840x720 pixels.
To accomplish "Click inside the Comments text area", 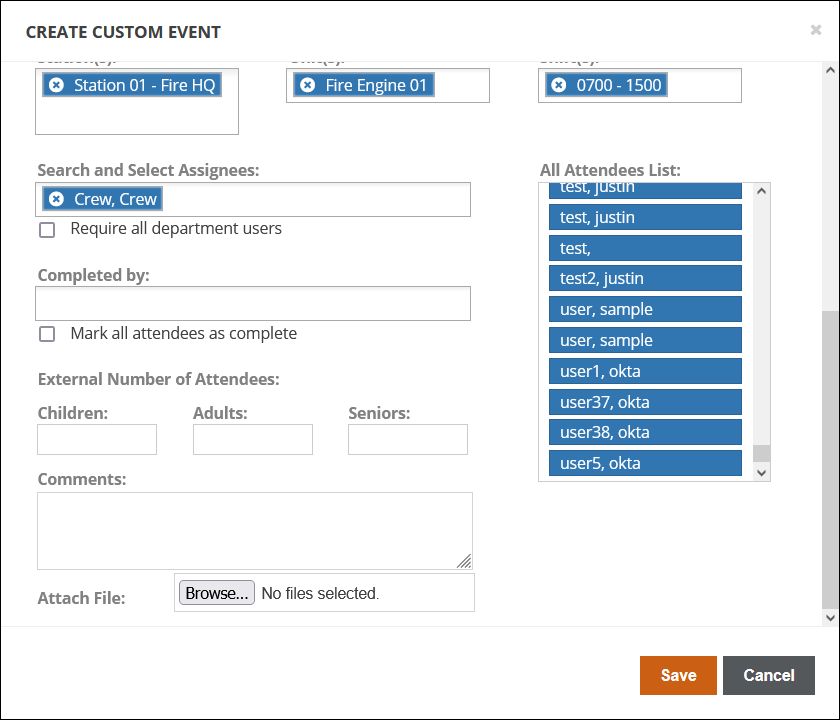I will [254, 530].
